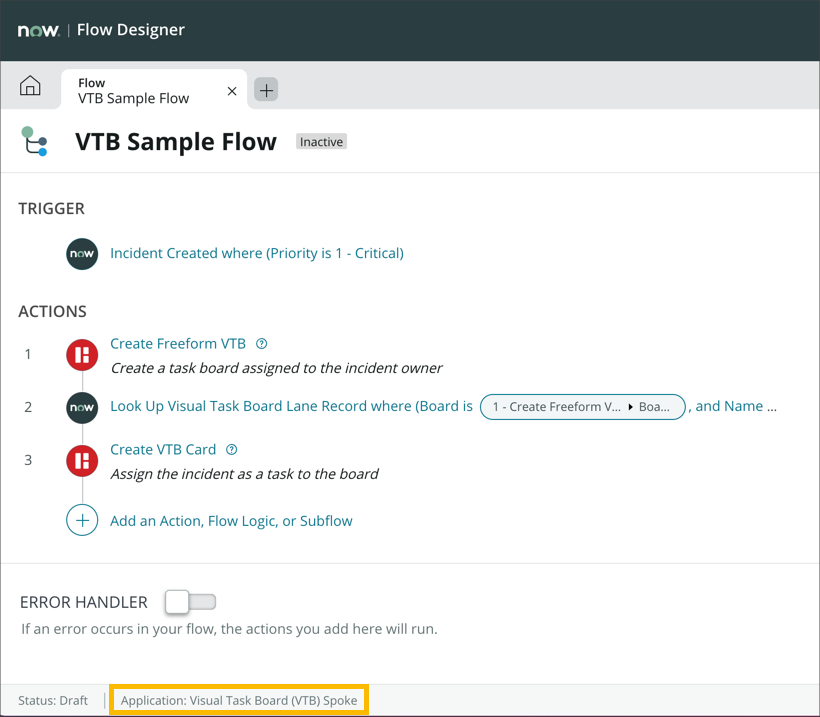Click the VTB Sample Flow flow icon
This screenshot has height=717, width=820.
click(x=34, y=141)
